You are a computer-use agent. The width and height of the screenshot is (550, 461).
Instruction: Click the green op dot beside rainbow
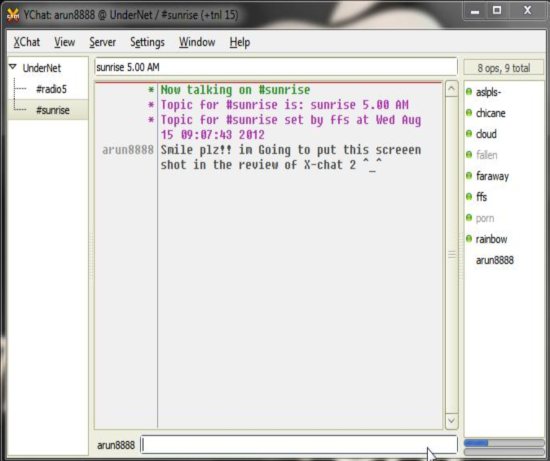[x=469, y=239]
